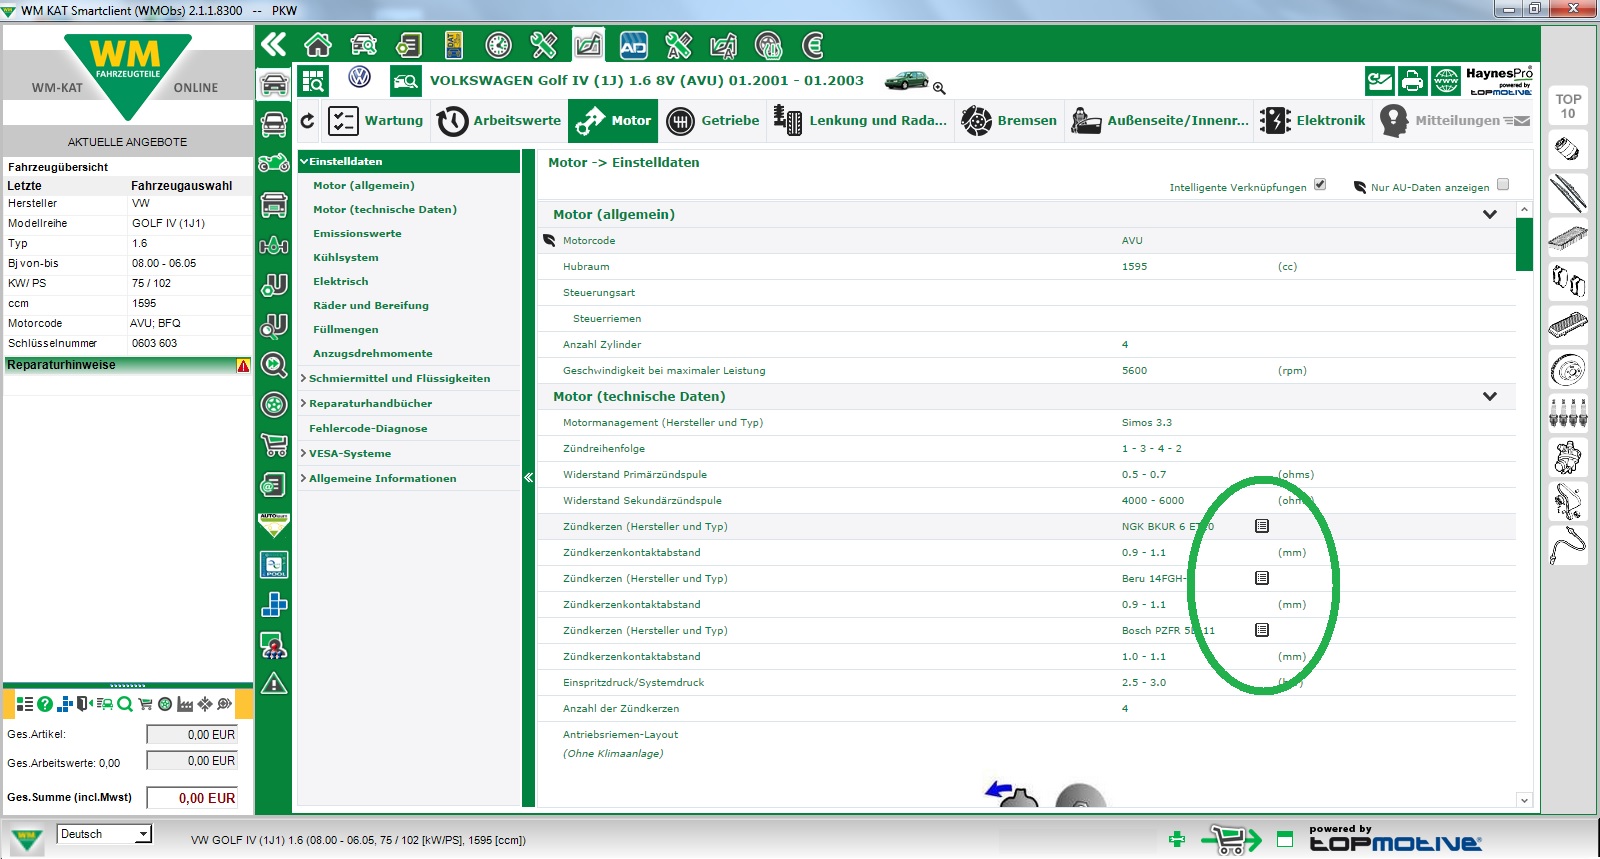The height and width of the screenshot is (859, 1600).
Task: Expand VESA-Systeme tree node
Action: 304,453
